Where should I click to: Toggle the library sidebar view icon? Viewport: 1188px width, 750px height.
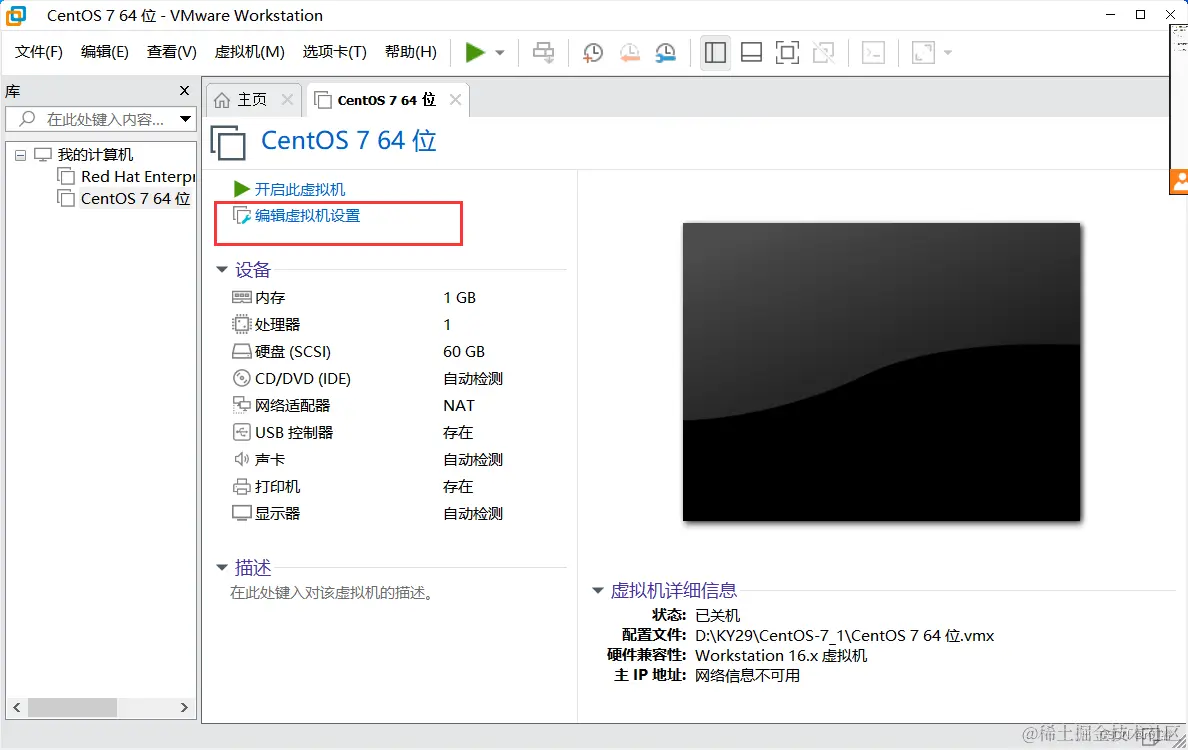pos(715,52)
